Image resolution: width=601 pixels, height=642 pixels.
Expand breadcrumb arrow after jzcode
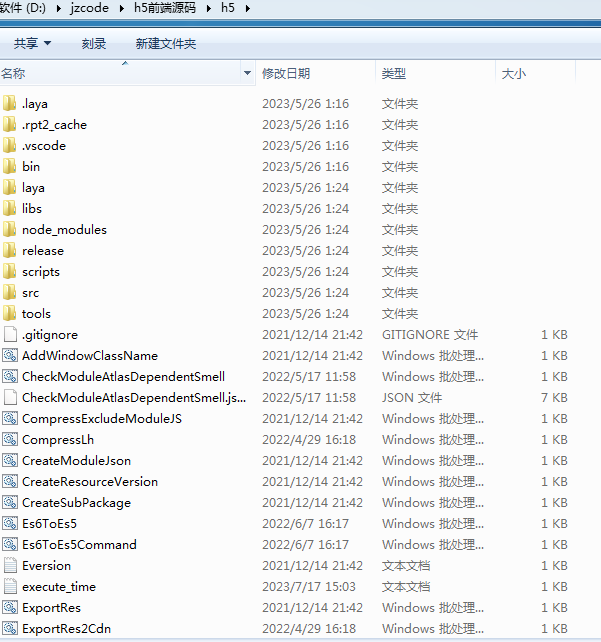[122, 8]
